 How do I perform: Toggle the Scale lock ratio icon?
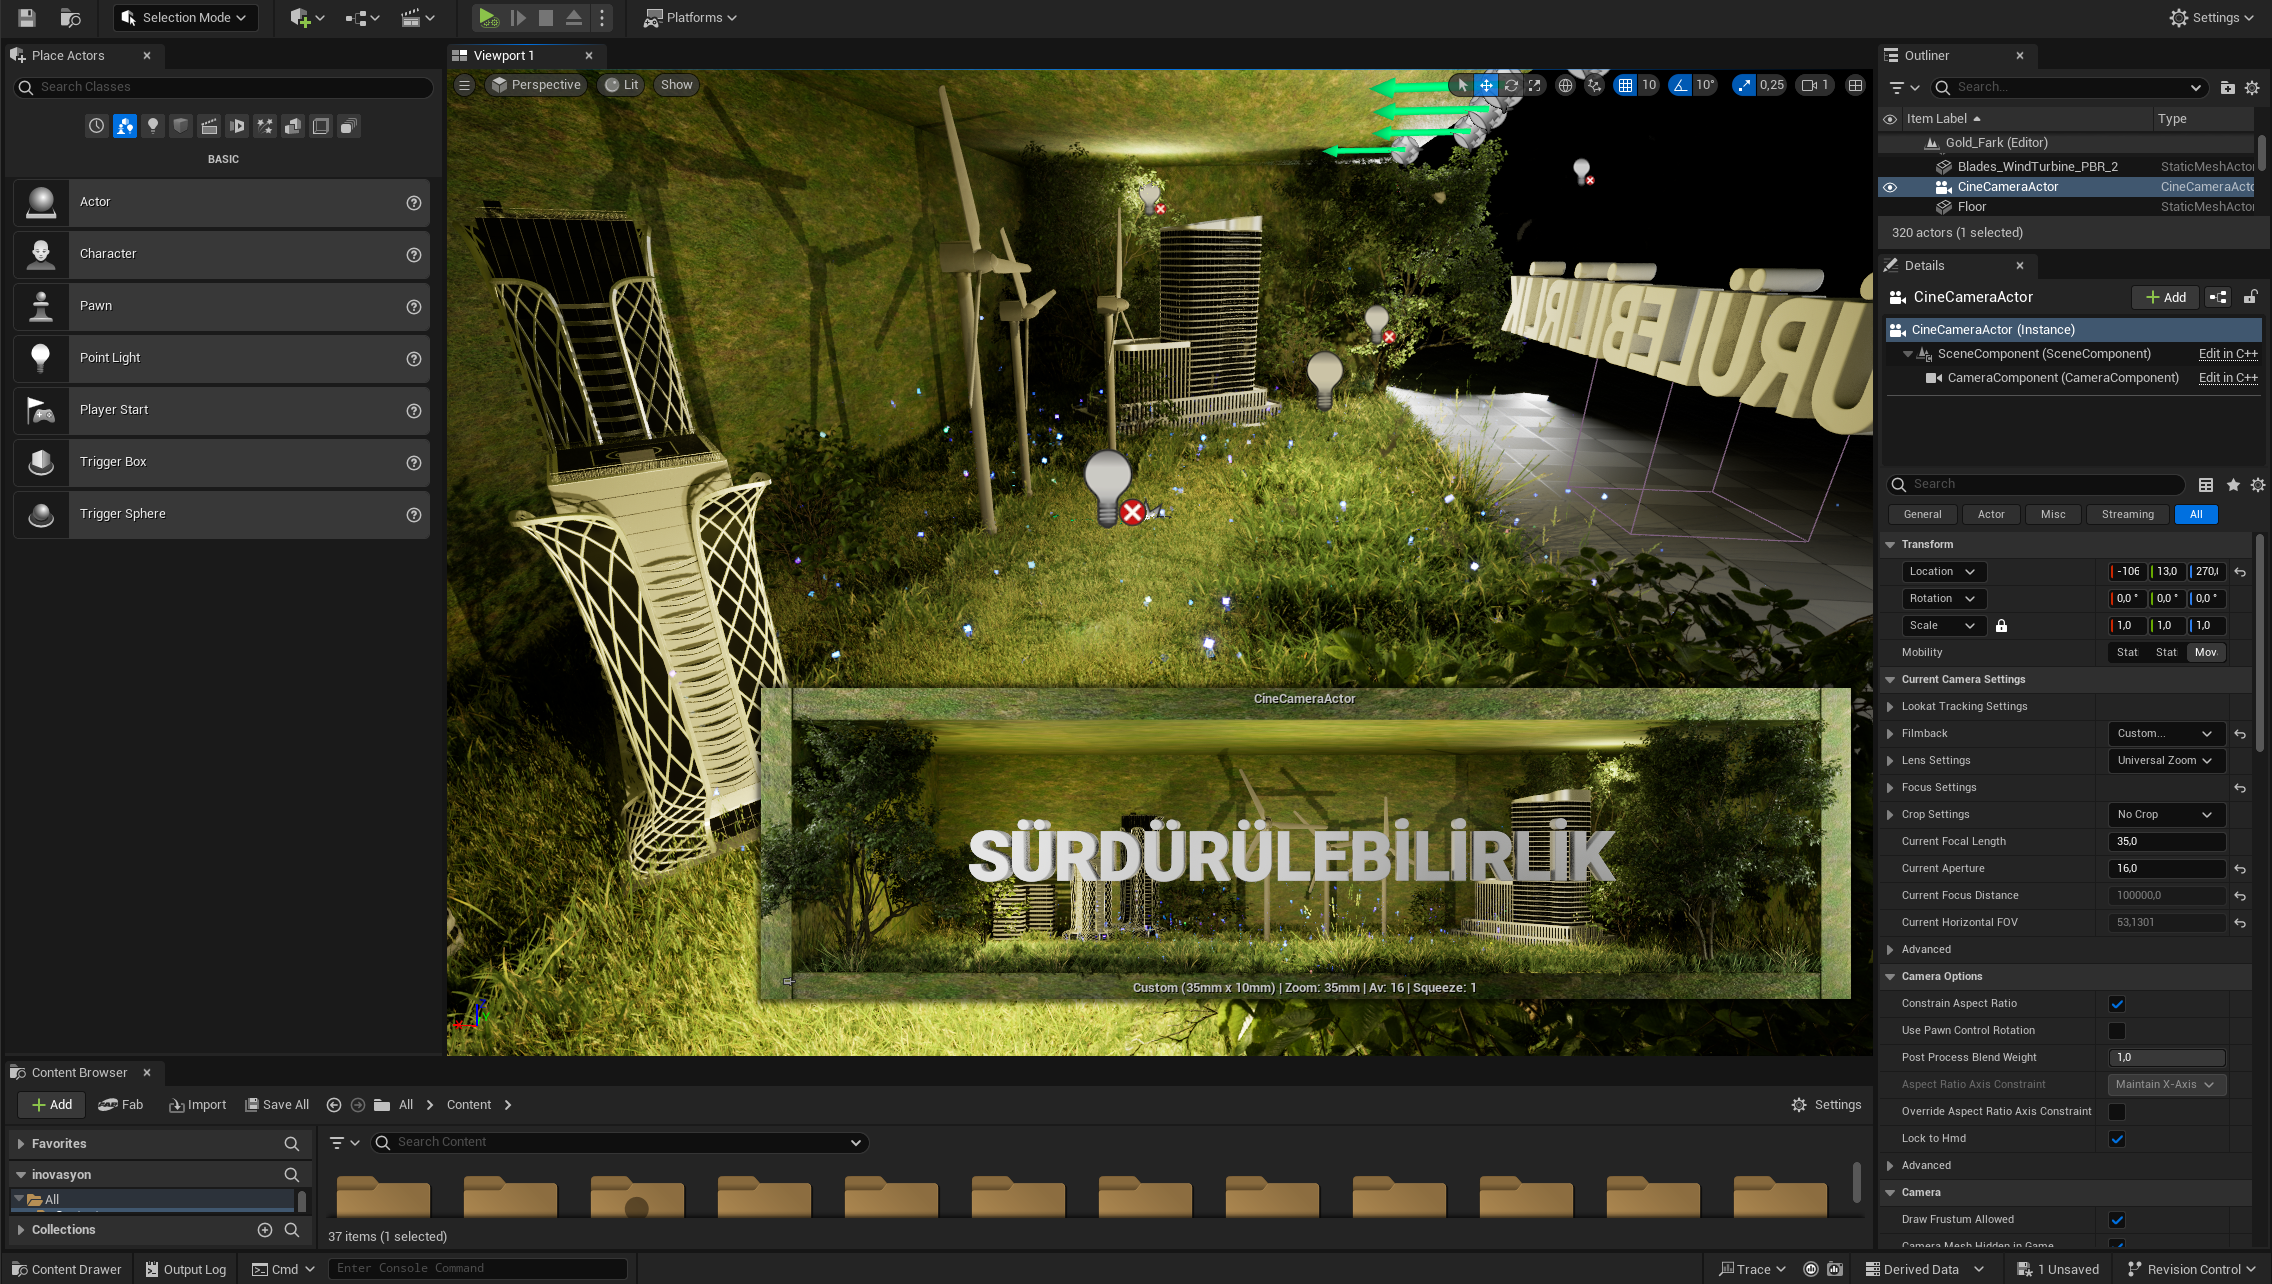(x=2001, y=626)
